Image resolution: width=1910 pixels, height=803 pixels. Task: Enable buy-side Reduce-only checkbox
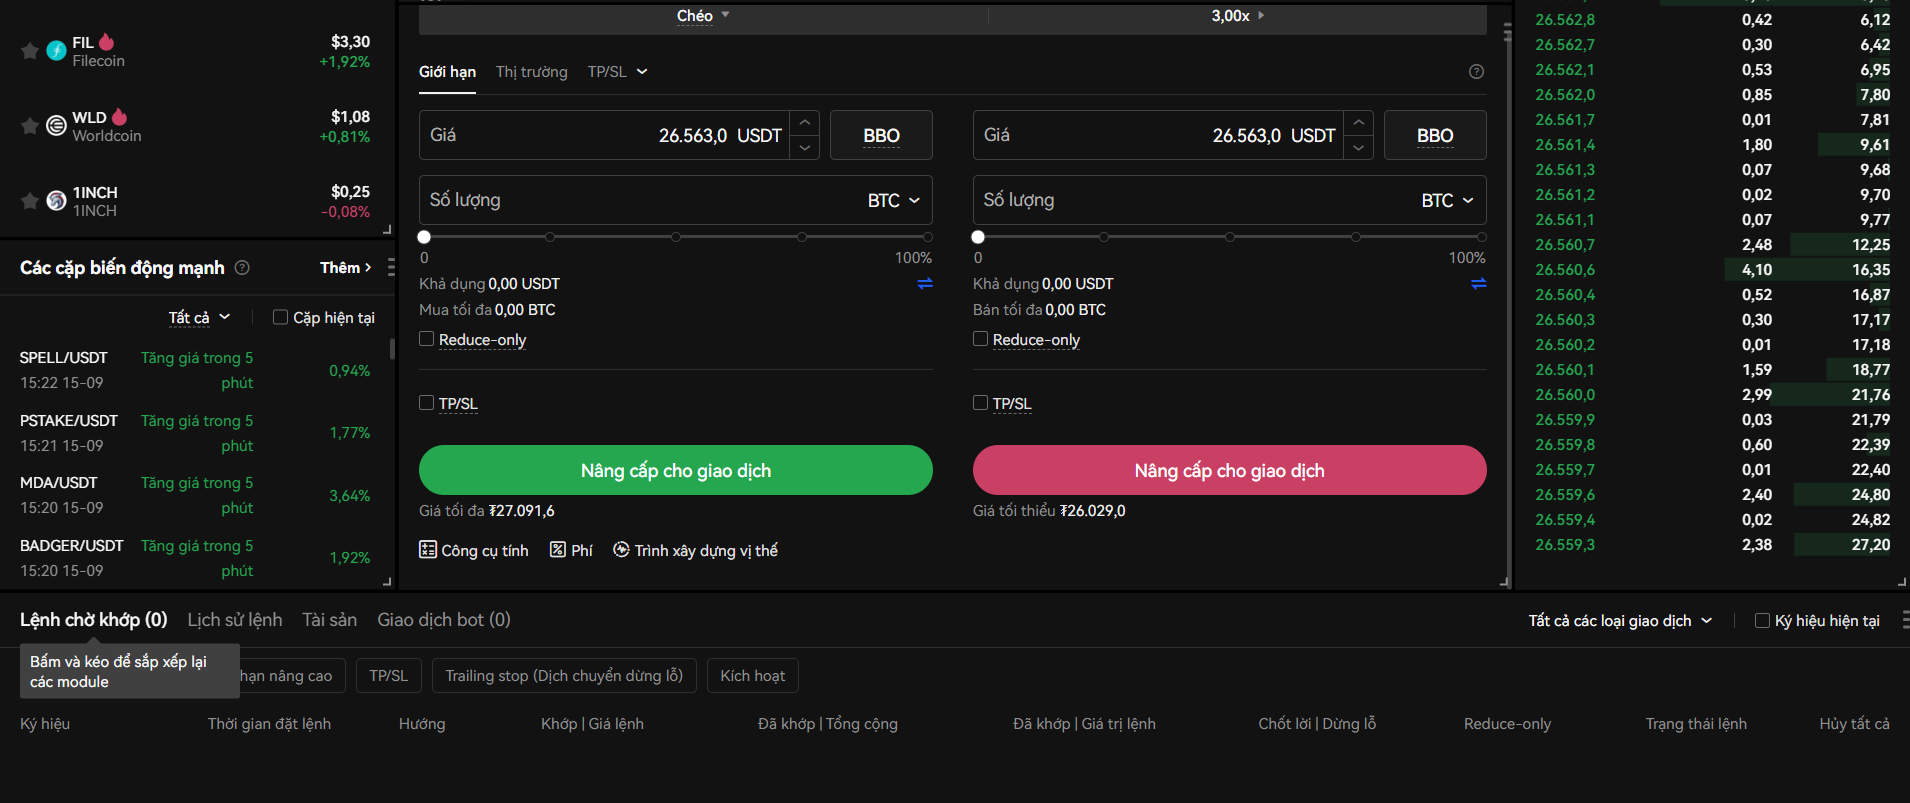426,339
